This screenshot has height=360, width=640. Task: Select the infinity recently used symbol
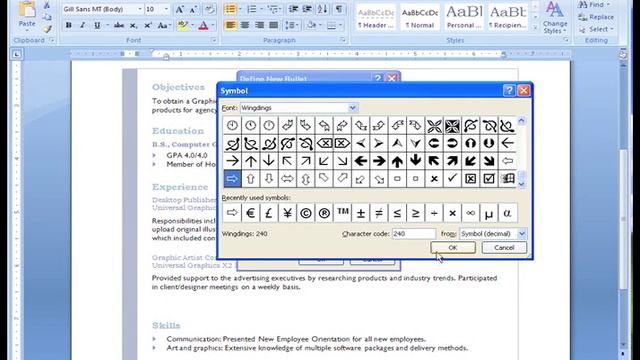tap(470, 213)
